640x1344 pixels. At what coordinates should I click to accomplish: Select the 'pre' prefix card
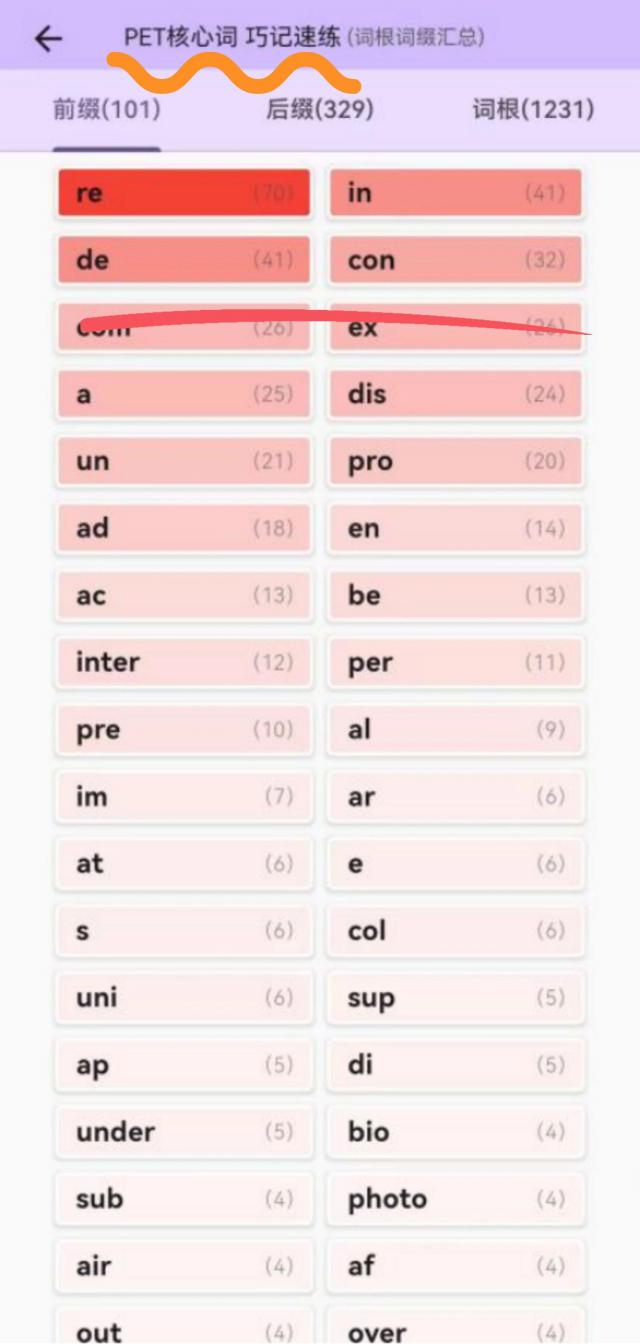(x=184, y=729)
